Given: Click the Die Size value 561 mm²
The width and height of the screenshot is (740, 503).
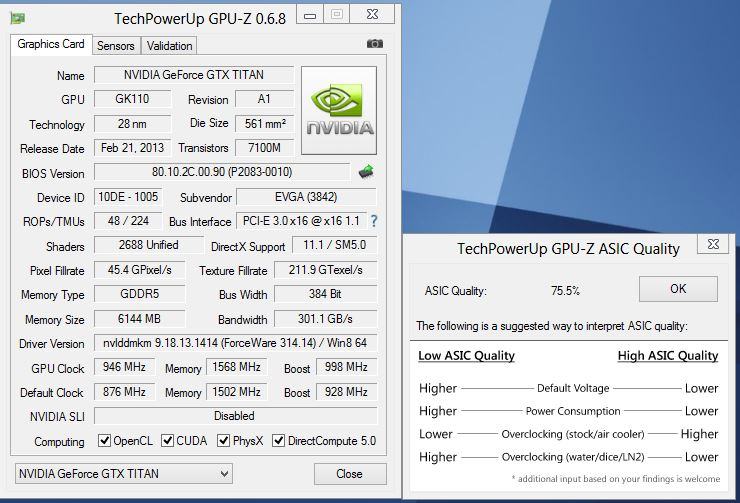Looking at the screenshot, I should point(264,124).
